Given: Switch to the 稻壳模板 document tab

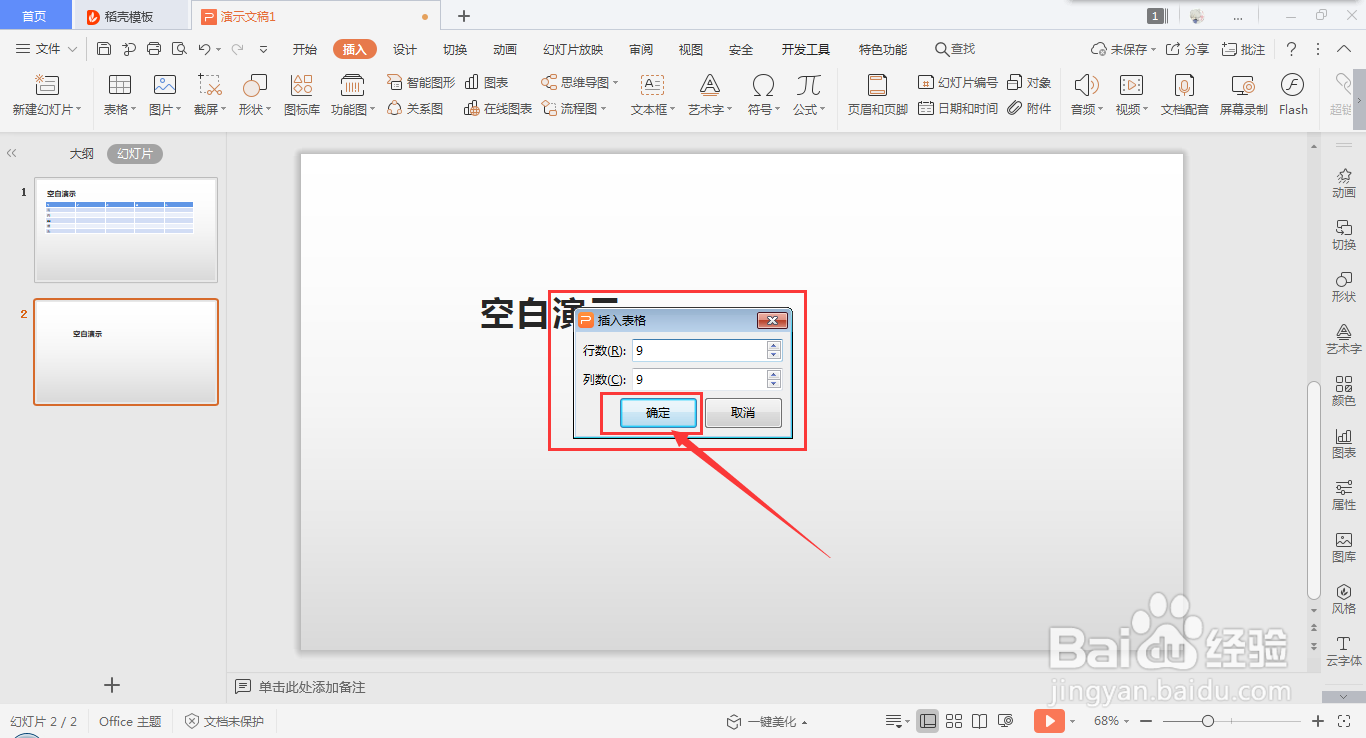Looking at the screenshot, I should (x=130, y=15).
